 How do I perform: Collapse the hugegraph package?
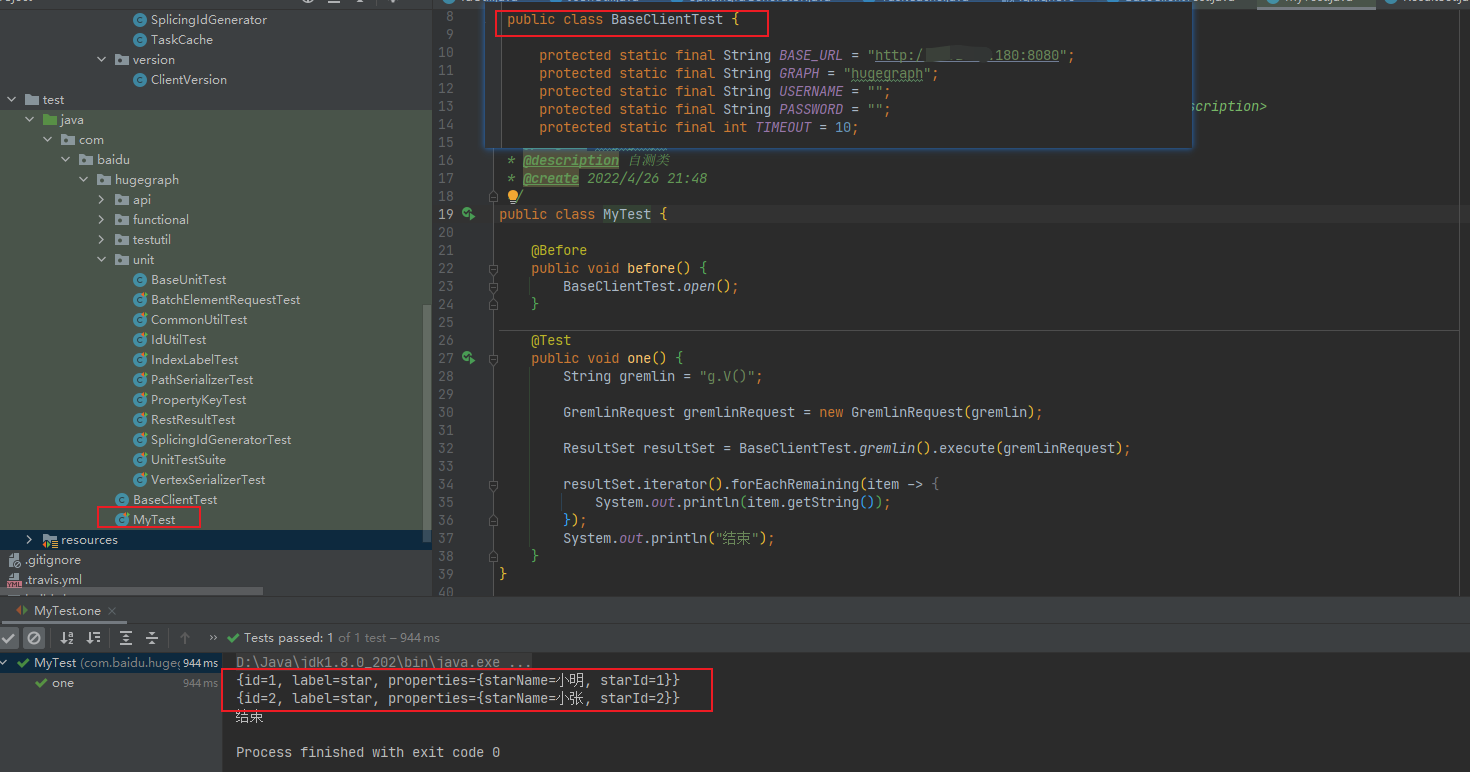coord(84,179)
